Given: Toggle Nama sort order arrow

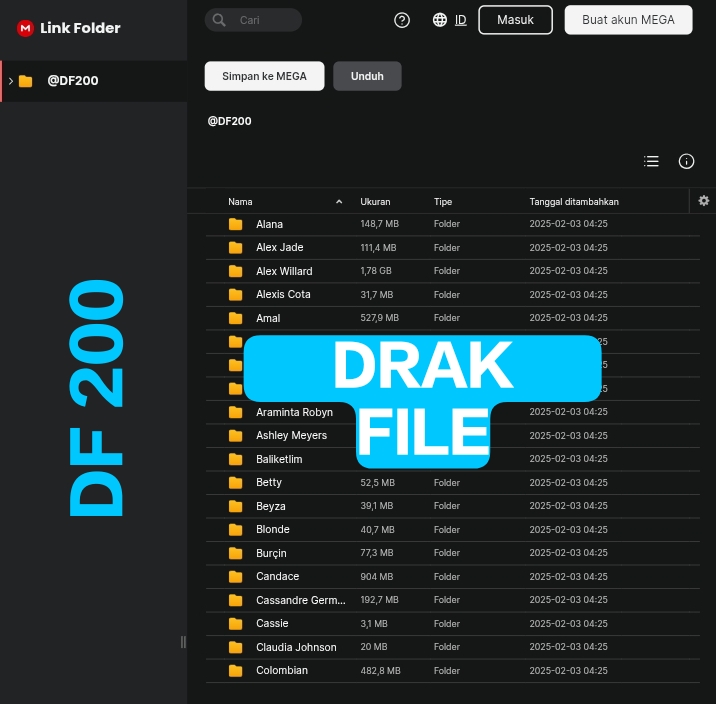Looking at the screenshot, I should (339, 202).
